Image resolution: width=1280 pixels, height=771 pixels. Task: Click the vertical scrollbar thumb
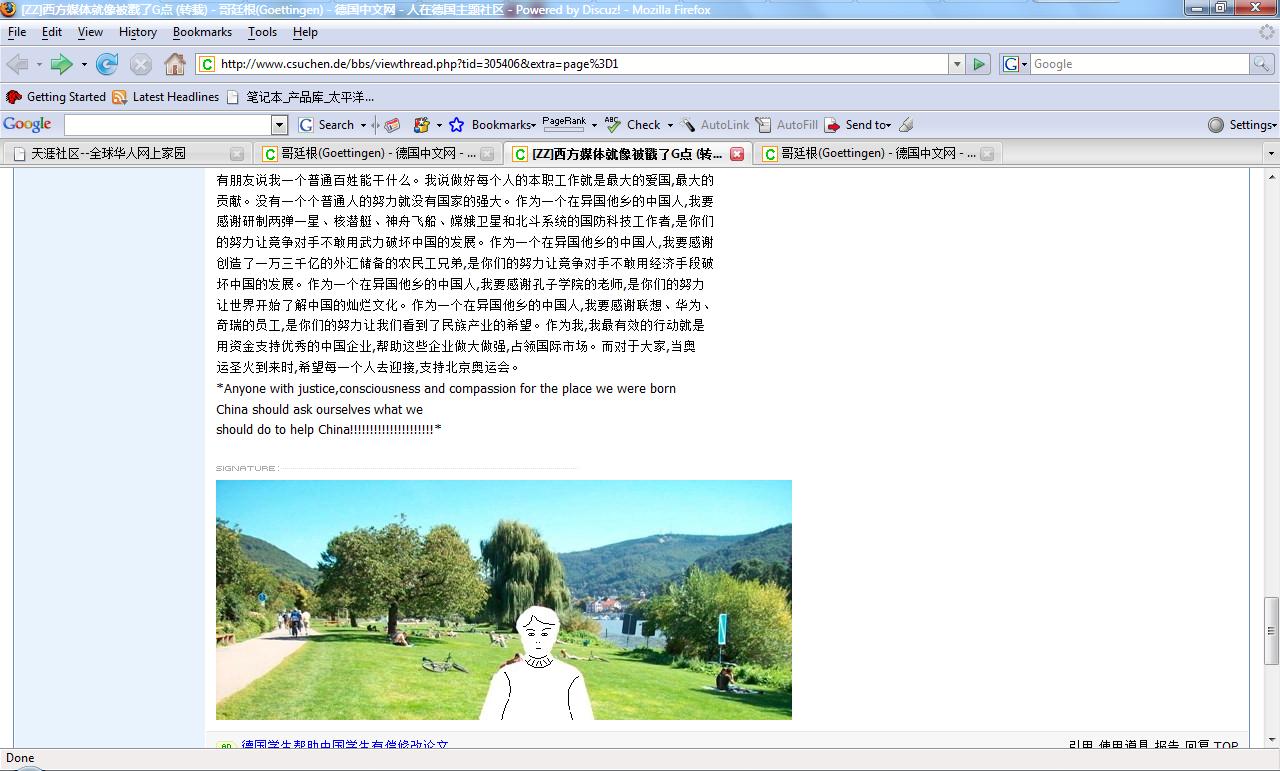[1271, 631]
